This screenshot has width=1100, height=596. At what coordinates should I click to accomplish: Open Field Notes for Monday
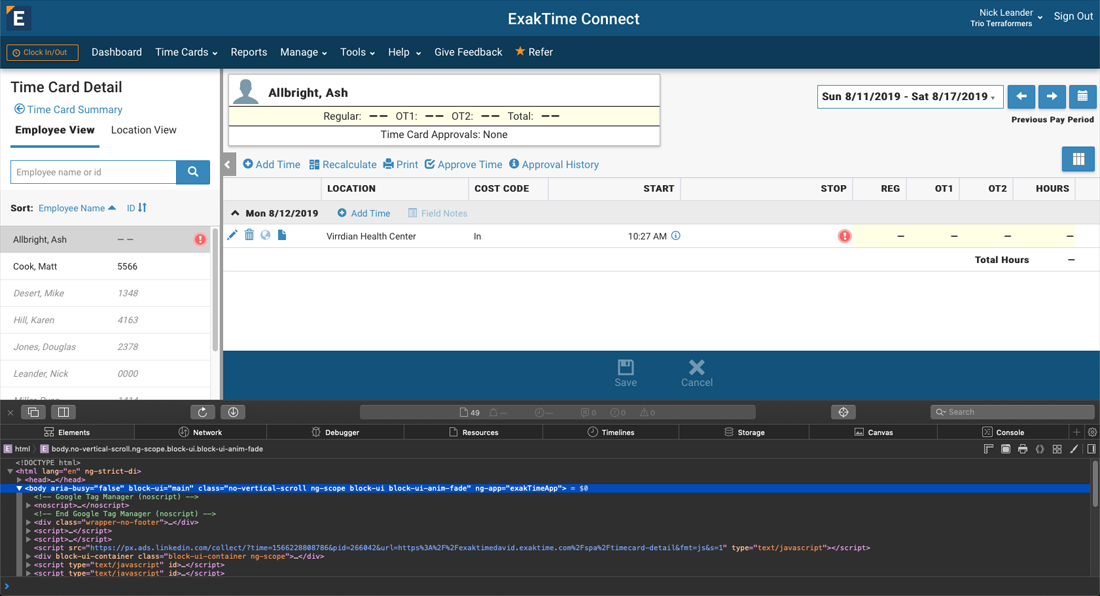pos(438,213)
